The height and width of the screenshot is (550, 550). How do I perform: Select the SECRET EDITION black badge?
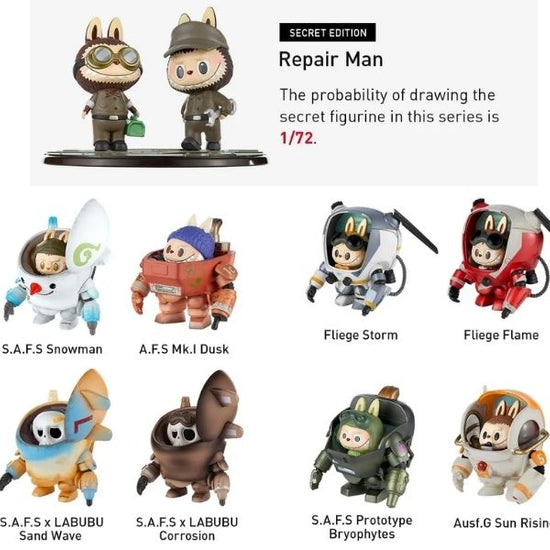pos(327,33)
